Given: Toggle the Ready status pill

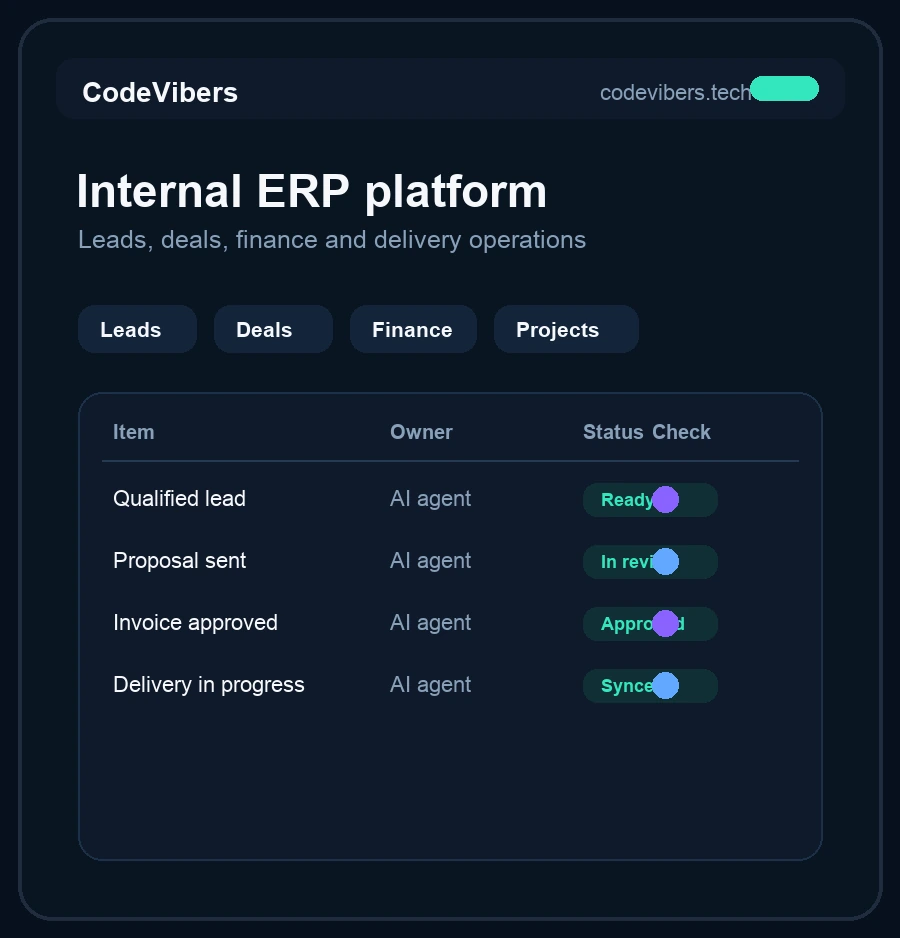Looking at the screenshot, I should [650, 500].
